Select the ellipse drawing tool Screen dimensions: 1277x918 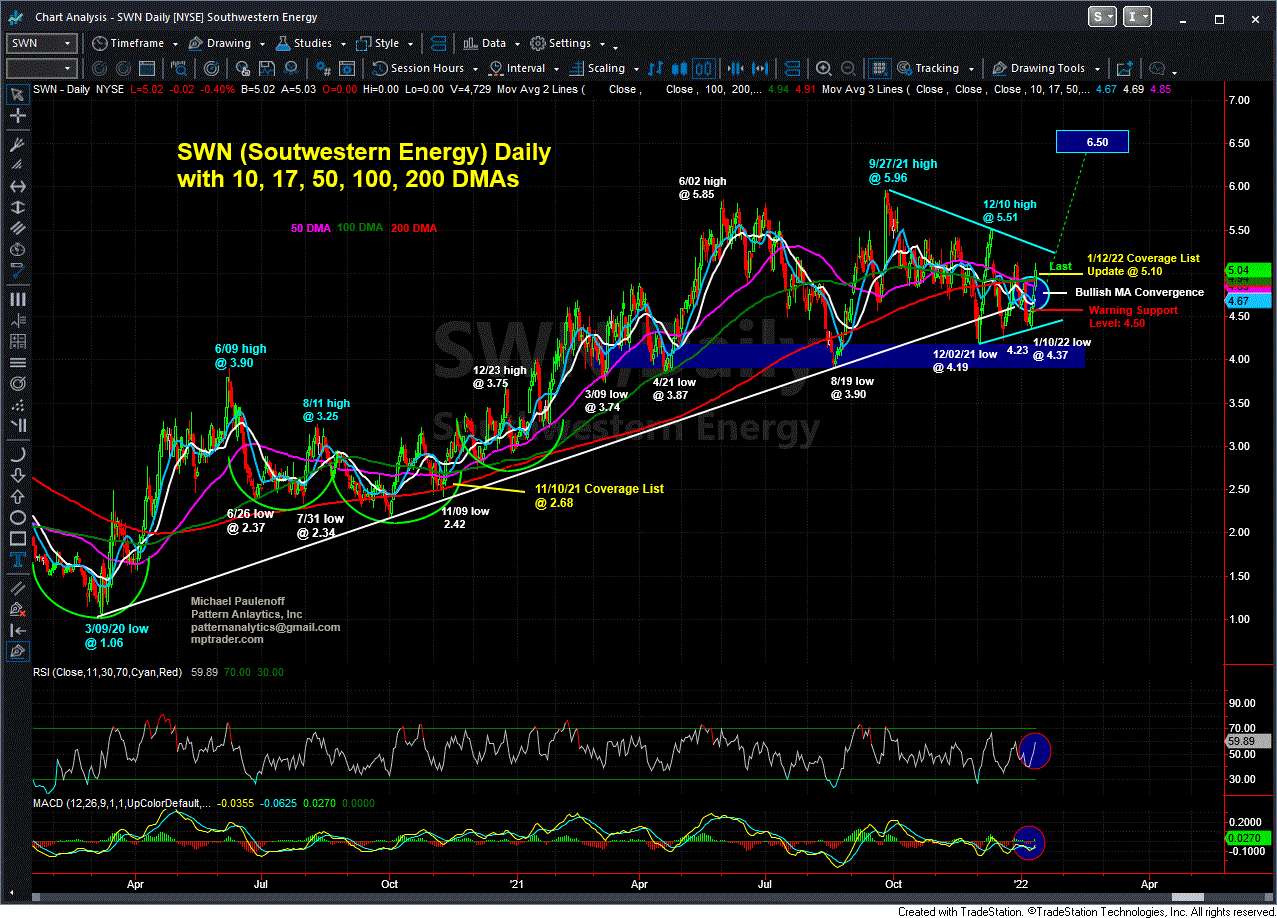tap(17, 518)
